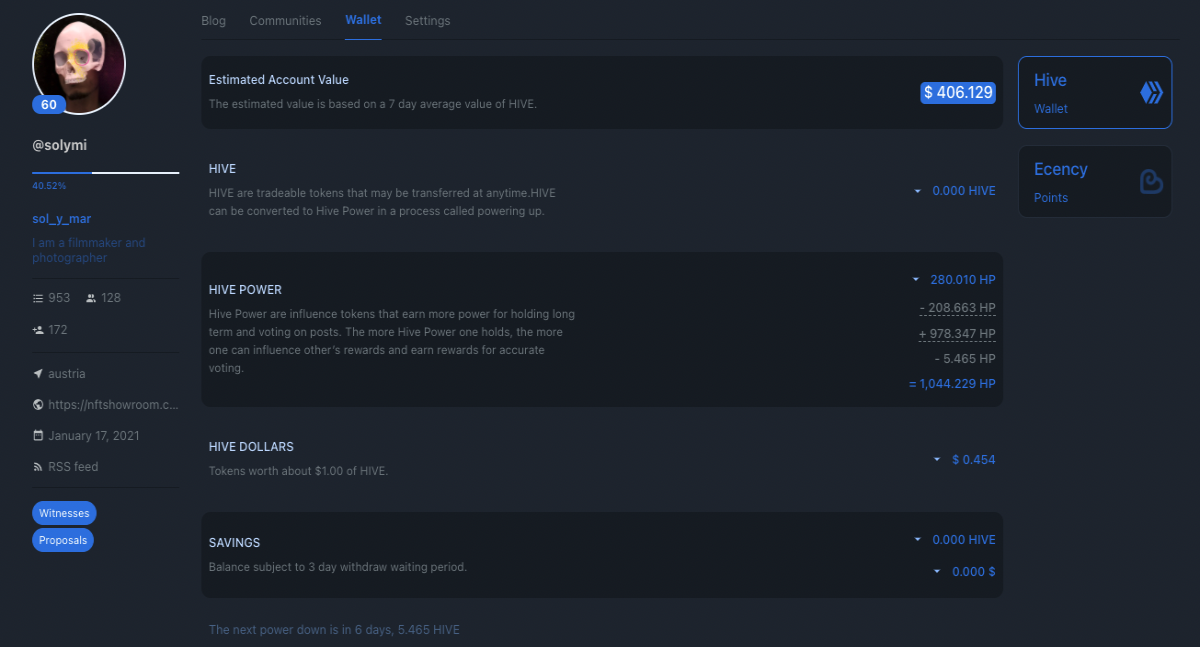Click the 0.000 HIVE balance value
This screenshot has height=647, width=1200.
click(964, 191)
